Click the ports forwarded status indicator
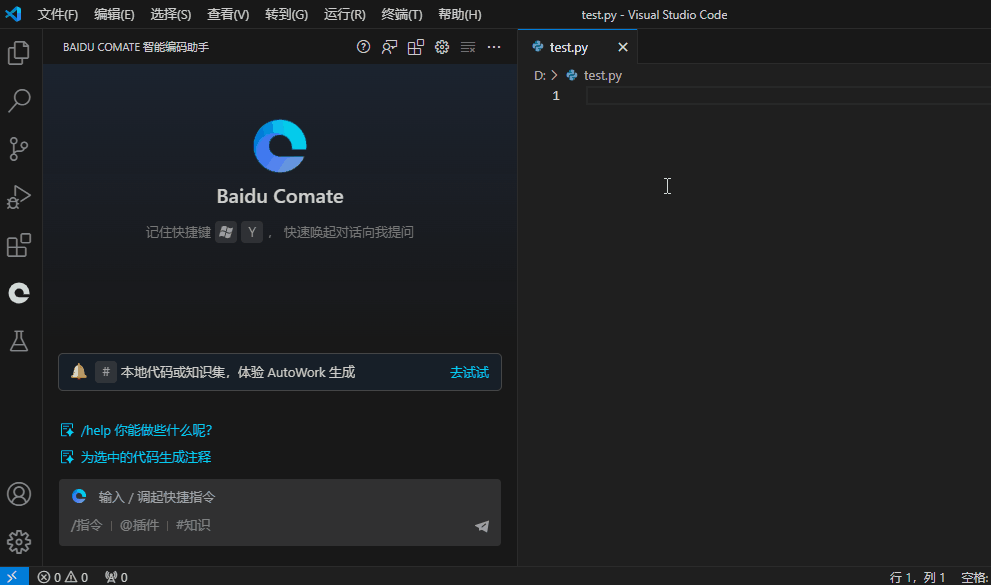Screen dimensions: 991x585 tap(116, 577)
